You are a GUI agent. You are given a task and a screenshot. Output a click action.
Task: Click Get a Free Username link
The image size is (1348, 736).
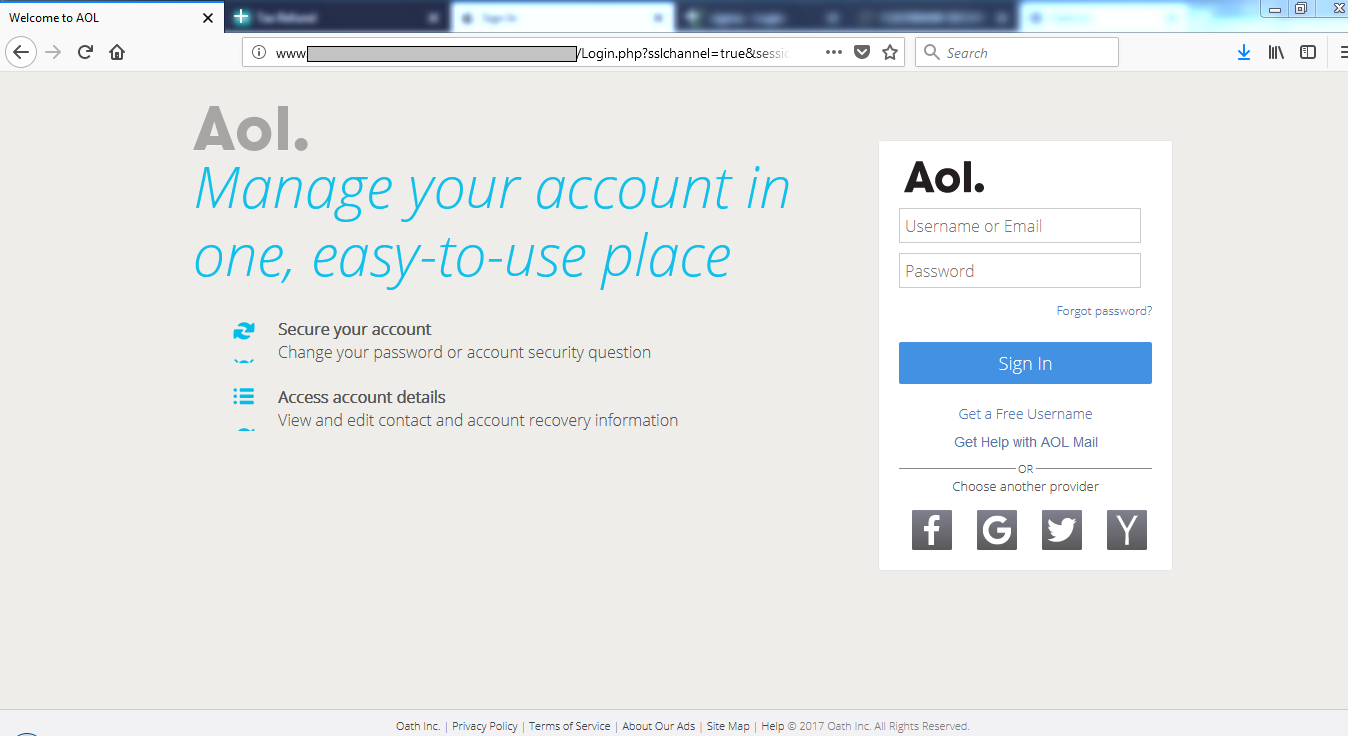tap(1025, 414)
